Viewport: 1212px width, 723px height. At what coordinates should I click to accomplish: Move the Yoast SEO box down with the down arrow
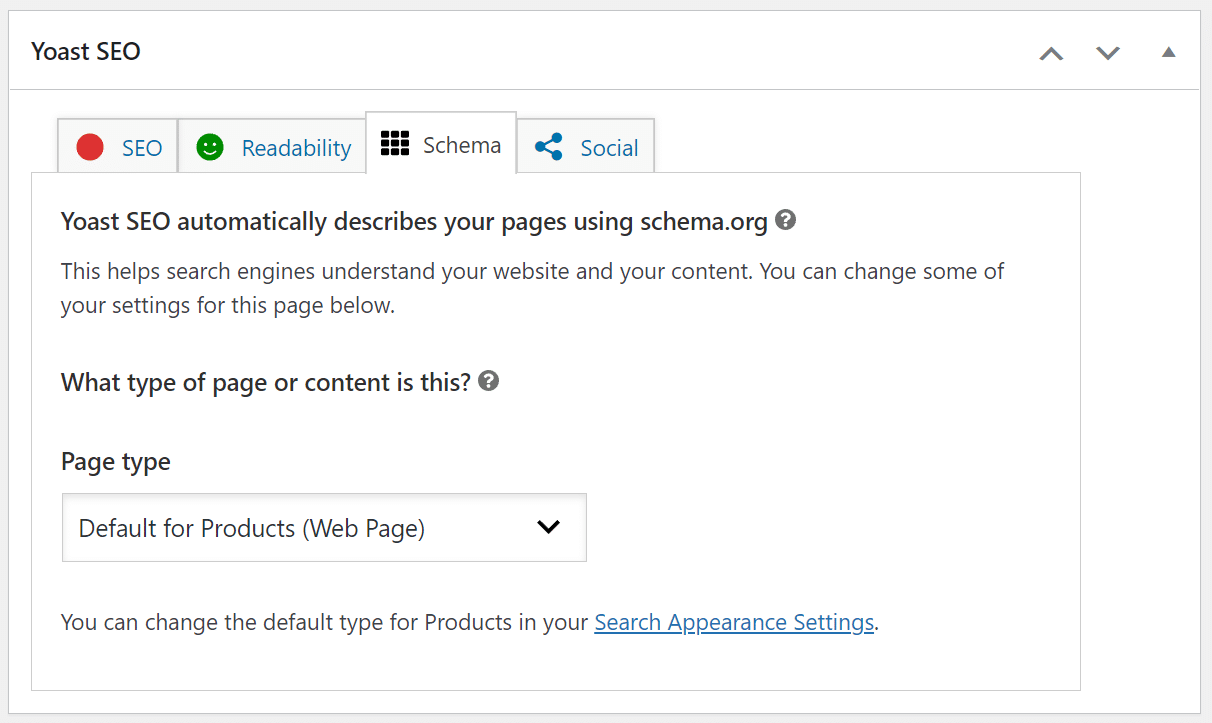1108,54
